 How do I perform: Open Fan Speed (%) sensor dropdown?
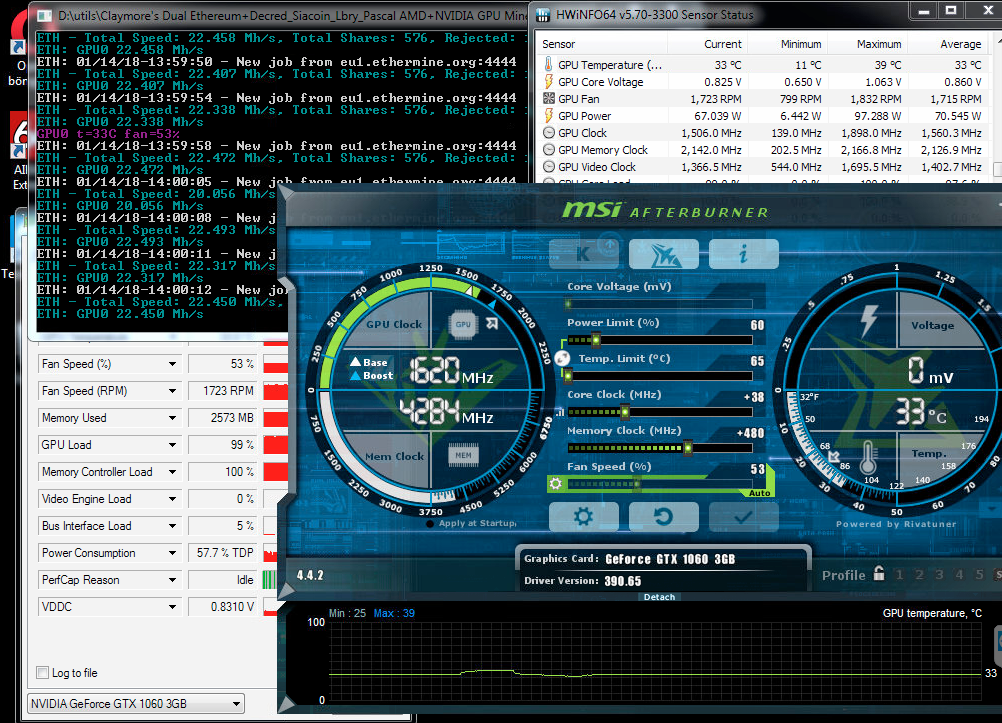pyautogui.click(x=173, y=364)
